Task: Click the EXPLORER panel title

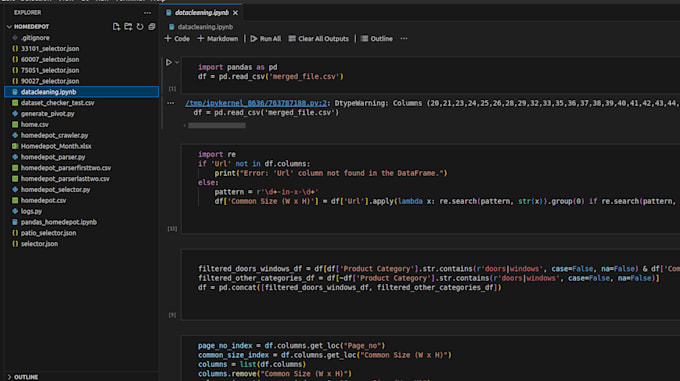Action: pos(27,13)
